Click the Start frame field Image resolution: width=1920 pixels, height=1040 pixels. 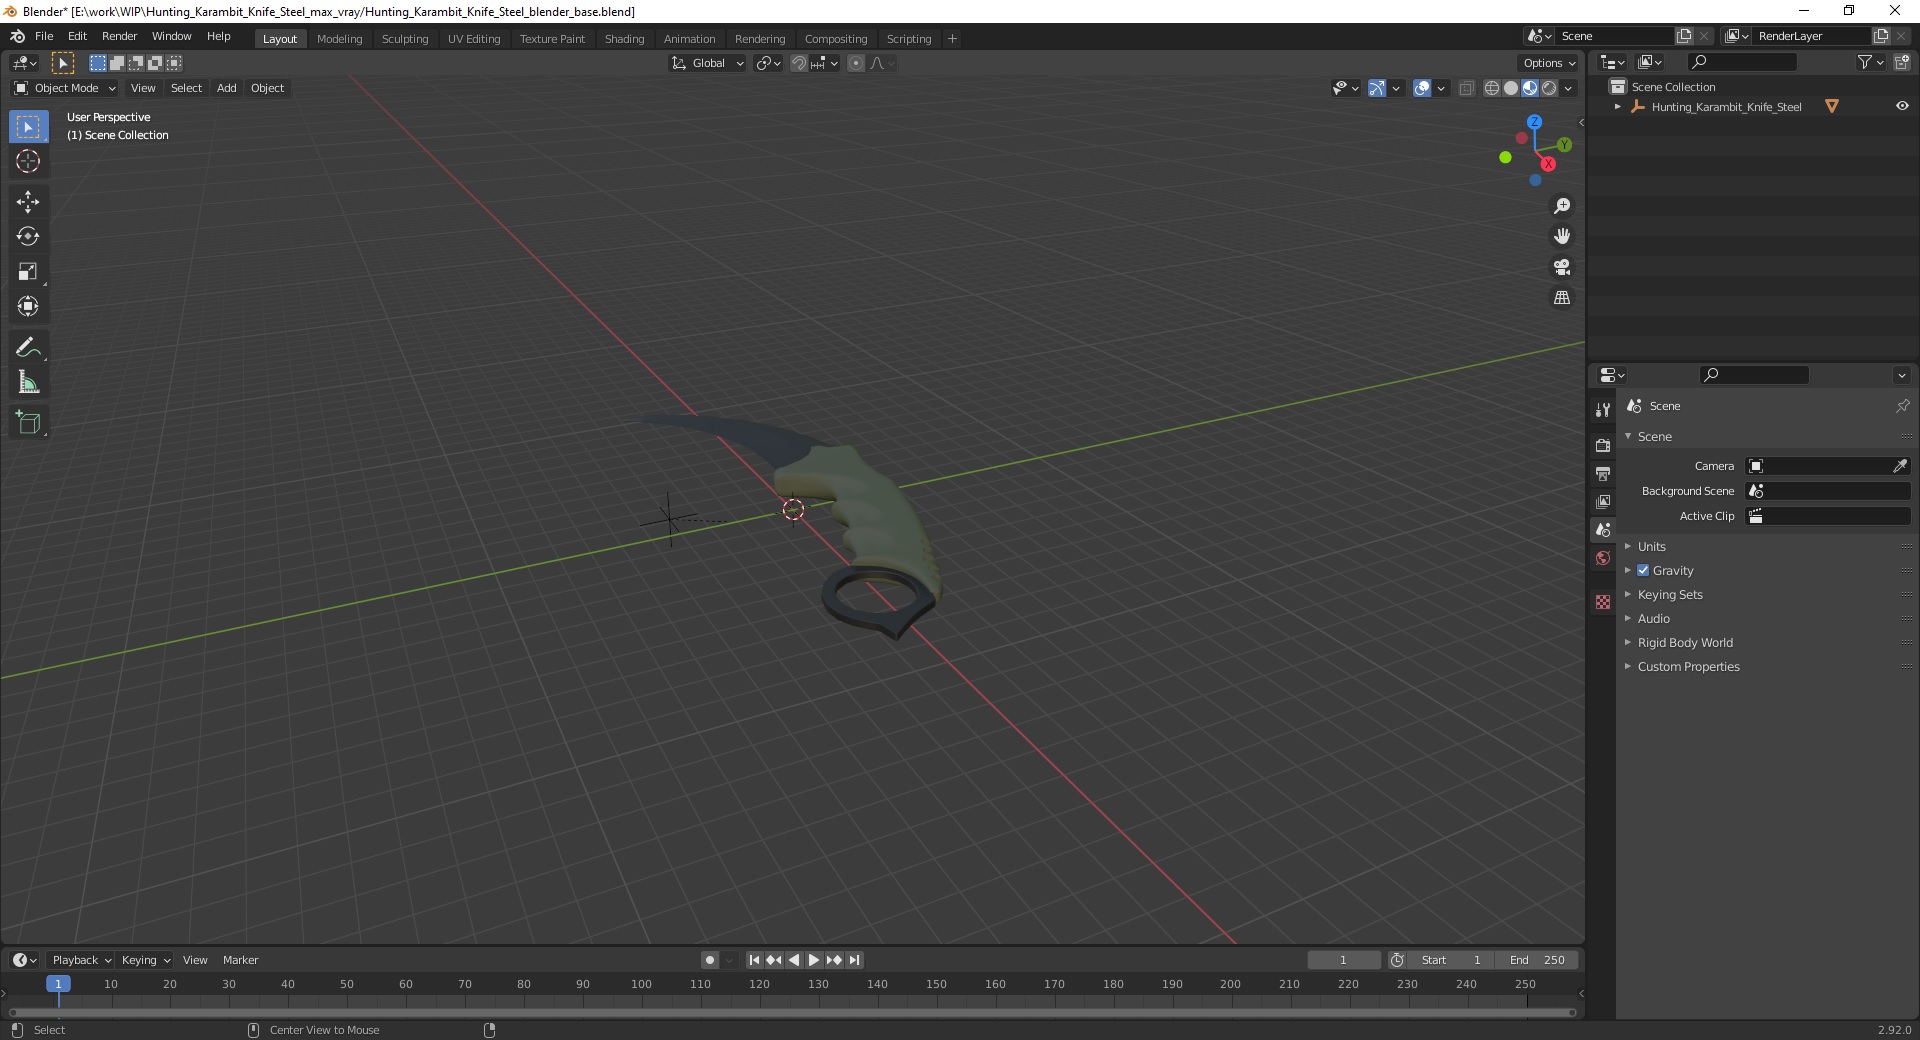pyautogui.click(x=1451, y=960)
